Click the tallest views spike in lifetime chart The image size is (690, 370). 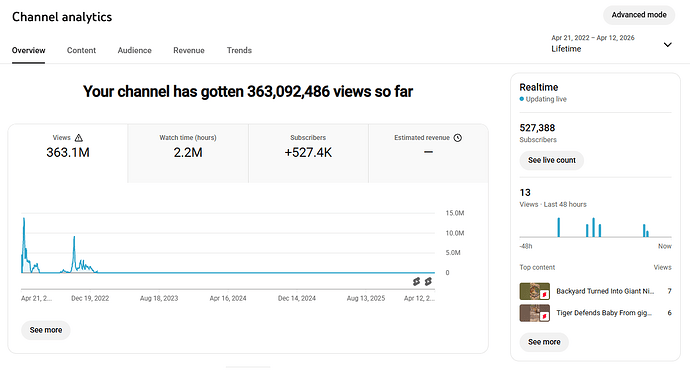[24, 219]
